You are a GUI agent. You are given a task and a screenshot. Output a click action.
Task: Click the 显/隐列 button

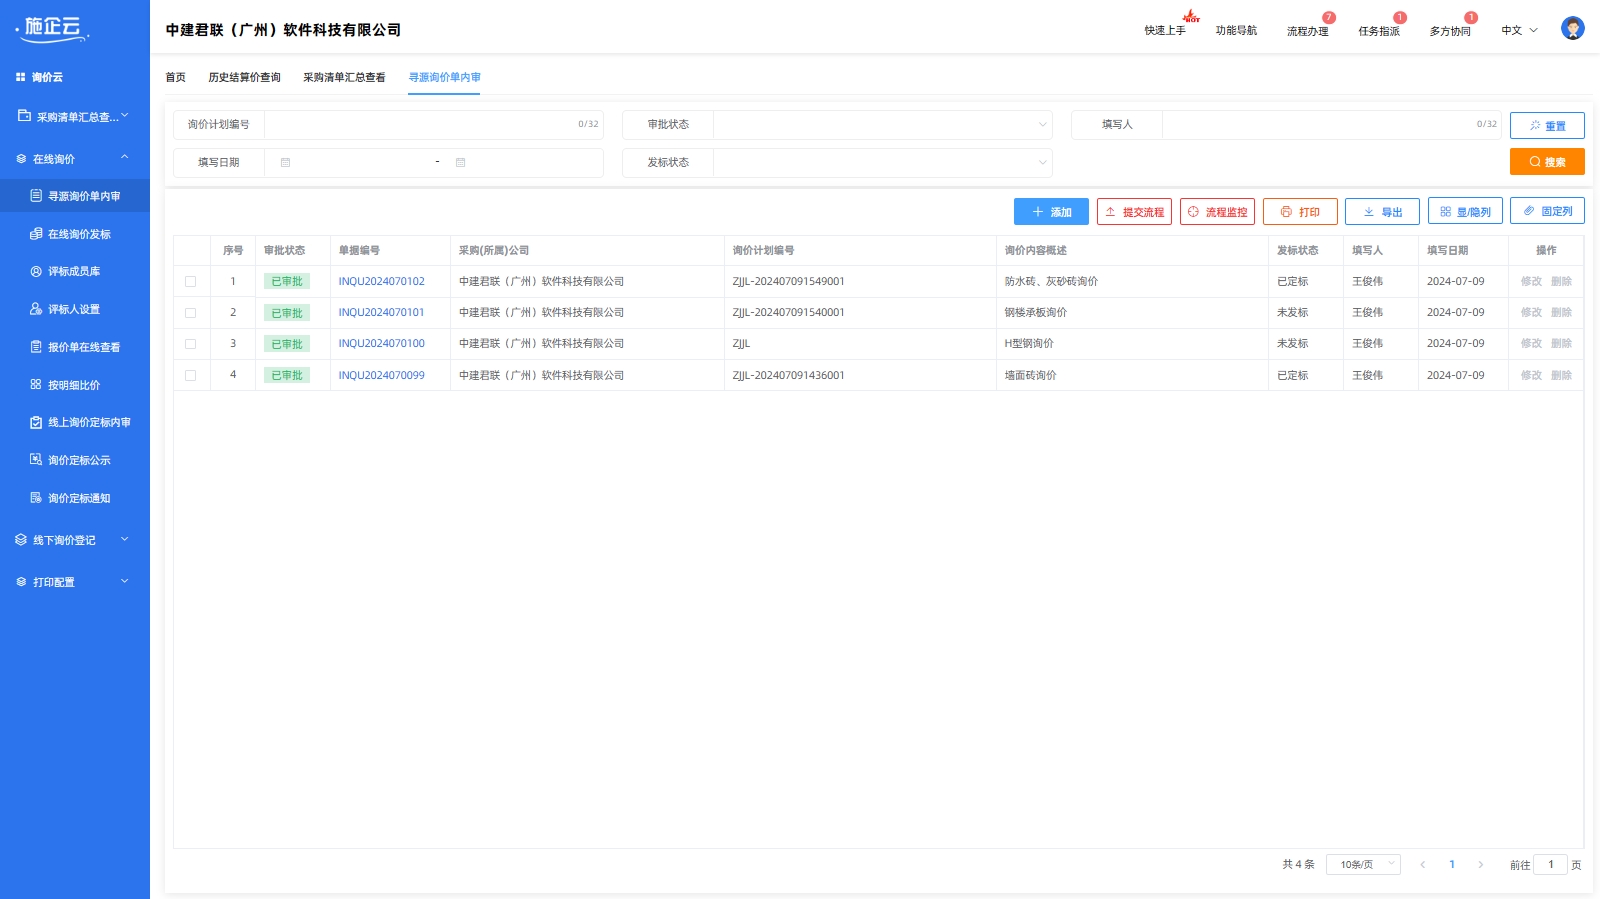[x=1465, y=212]
